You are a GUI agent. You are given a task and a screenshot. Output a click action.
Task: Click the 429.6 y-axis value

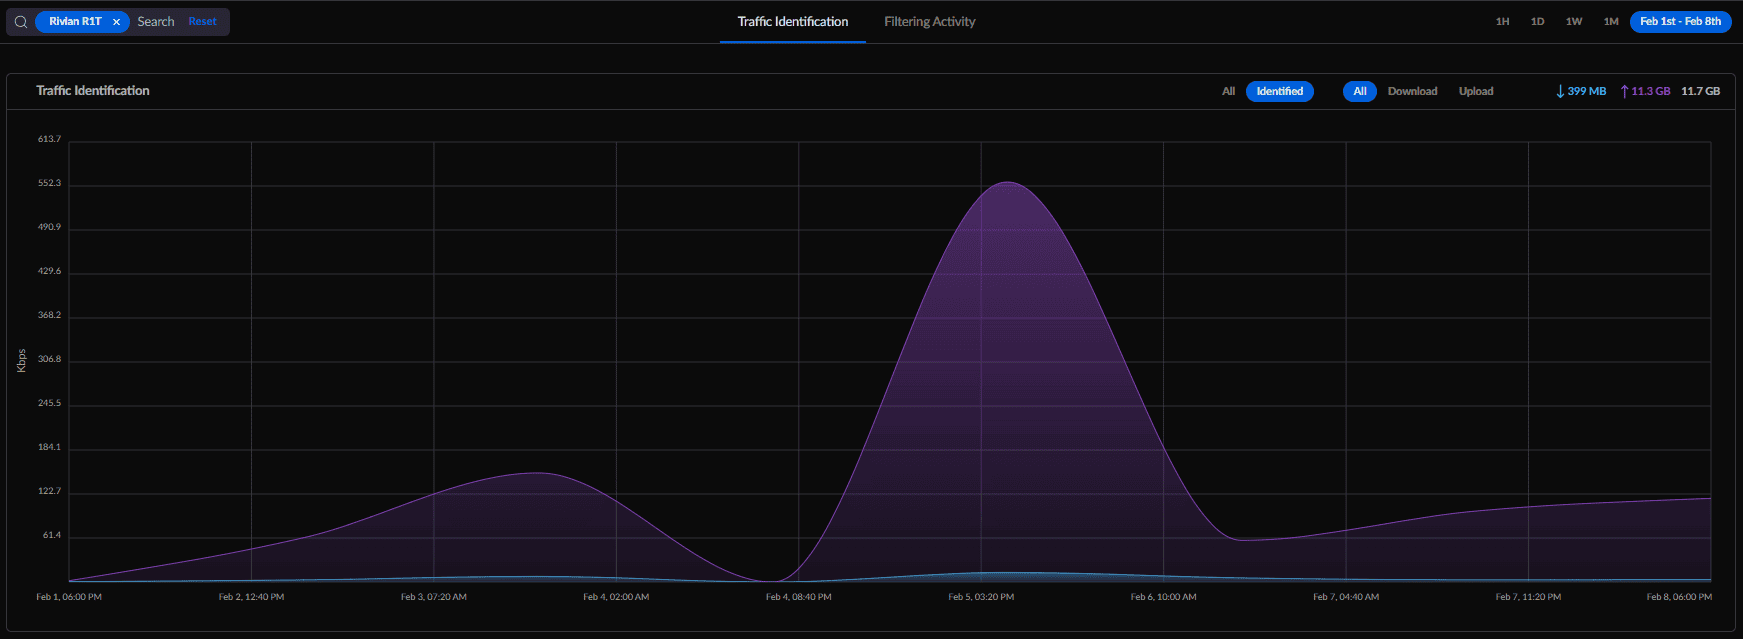pos(49,271)
